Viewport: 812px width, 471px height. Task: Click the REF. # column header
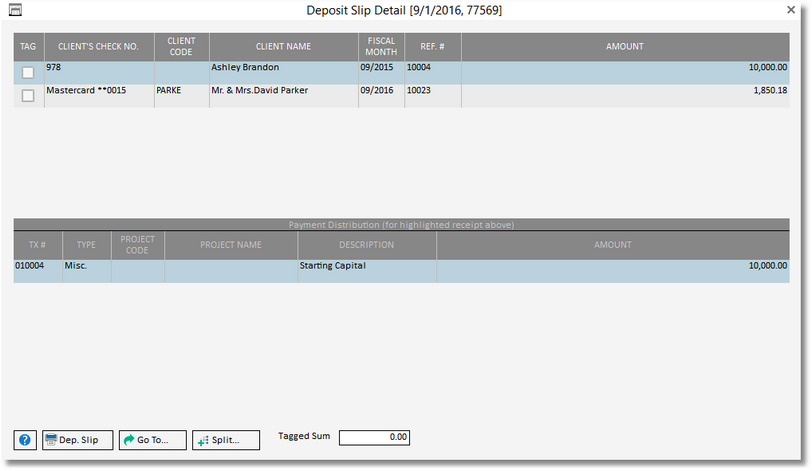coord(432,47)
